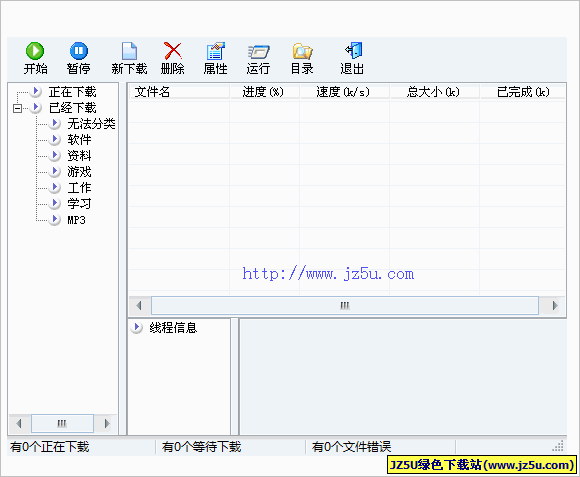
Task: Click arrow icon beside 正在下载
Action: (x=36, y=91)
